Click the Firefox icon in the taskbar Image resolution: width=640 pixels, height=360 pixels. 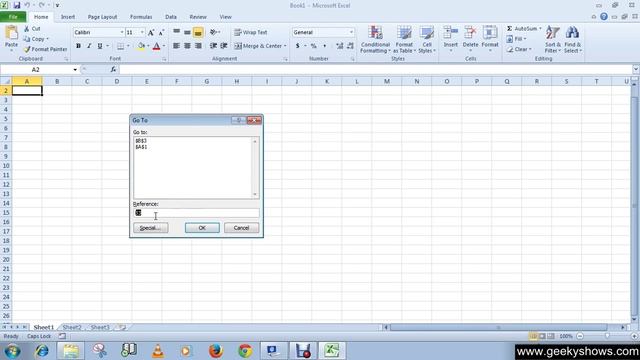tap(216, 351)
